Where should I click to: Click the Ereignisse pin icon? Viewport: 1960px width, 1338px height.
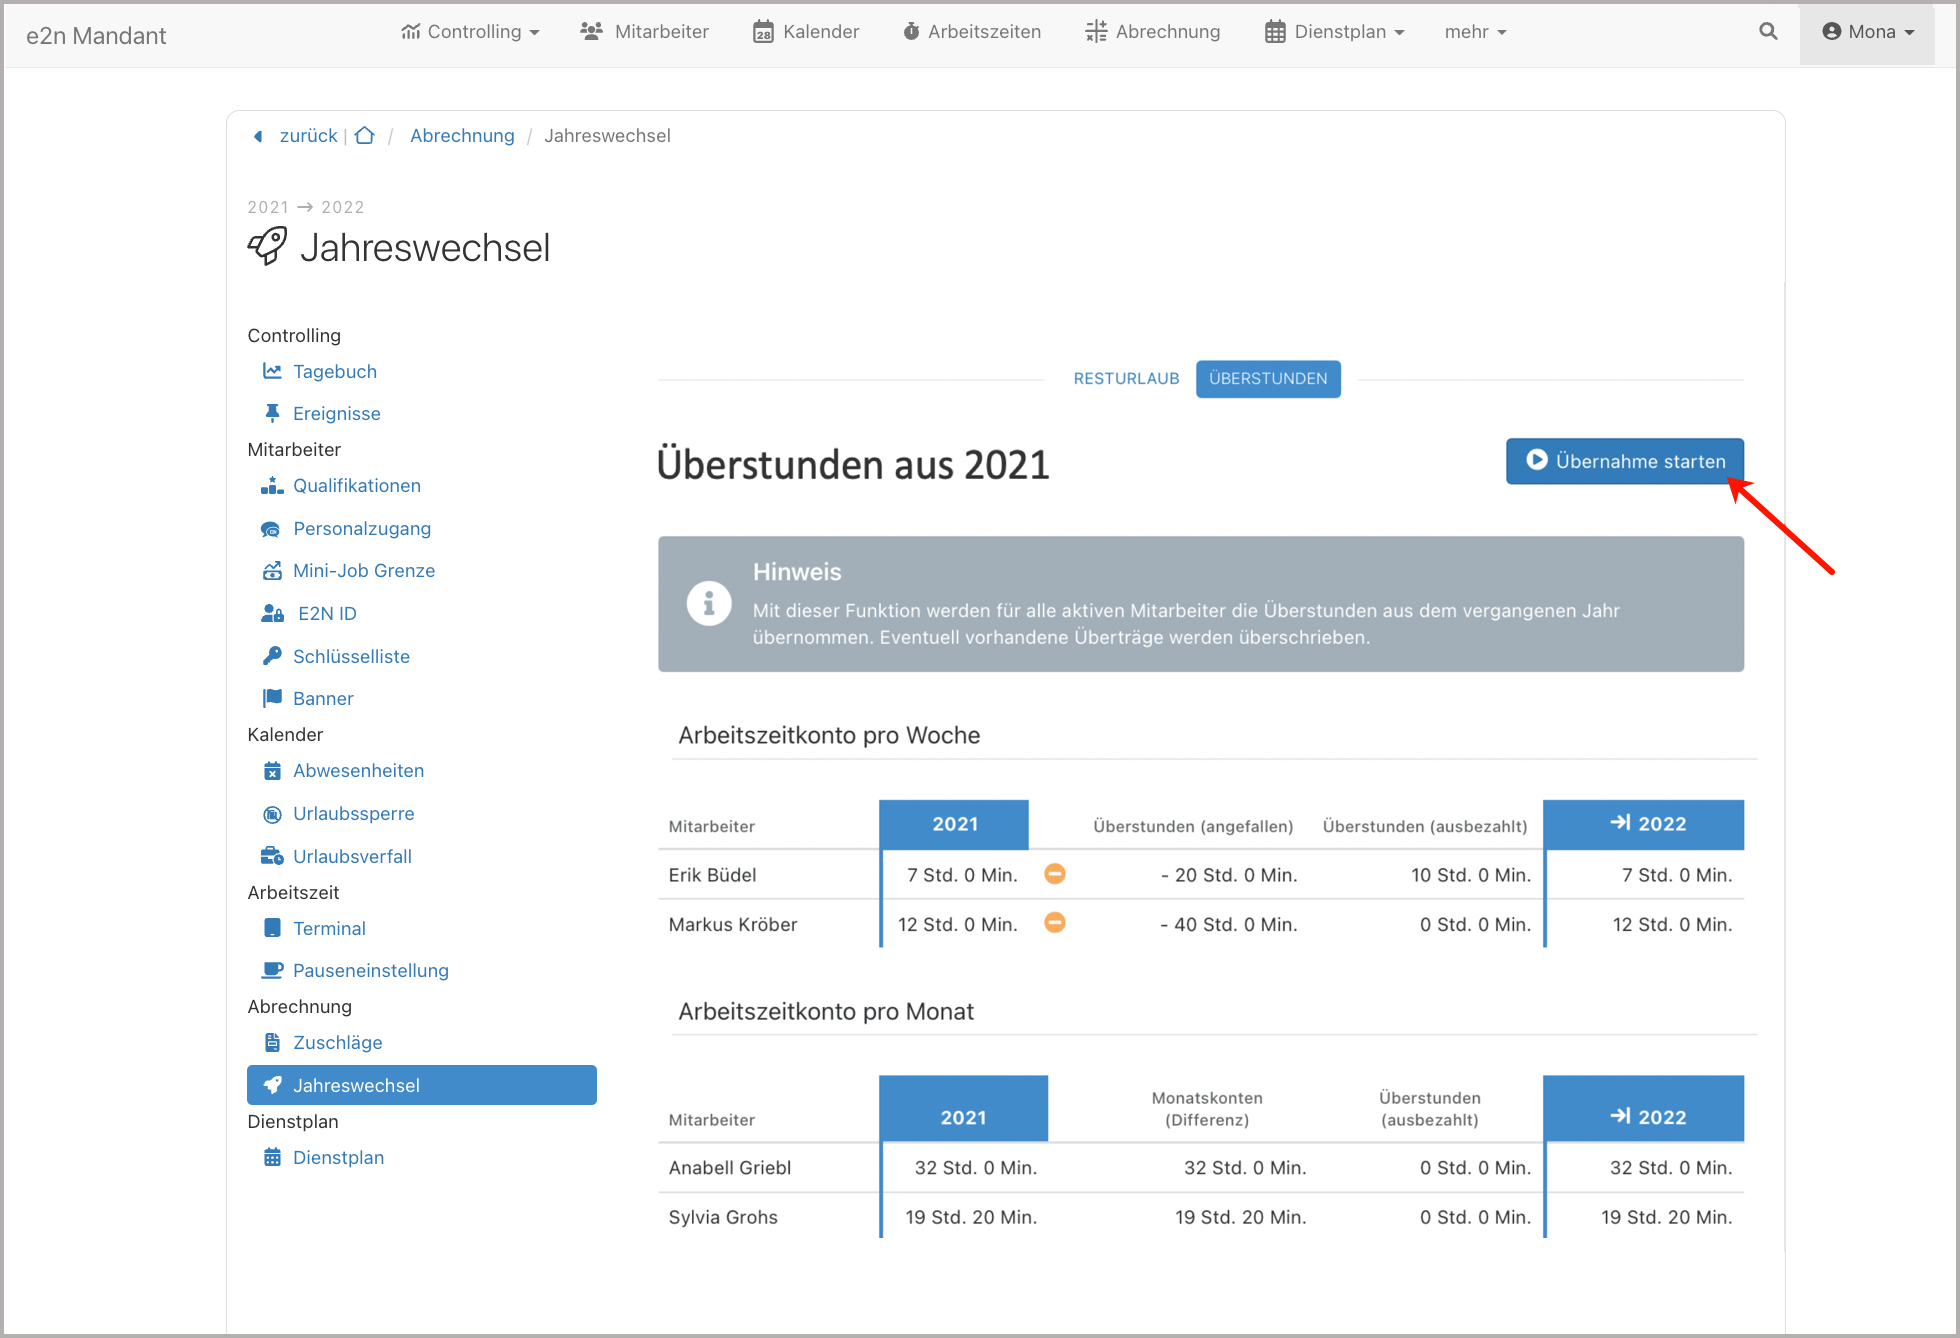point(271,412)
